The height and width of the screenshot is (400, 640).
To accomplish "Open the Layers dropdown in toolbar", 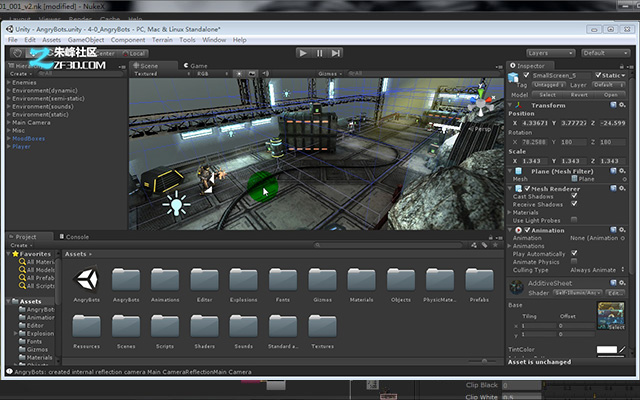I will click(x=550, y=53).
